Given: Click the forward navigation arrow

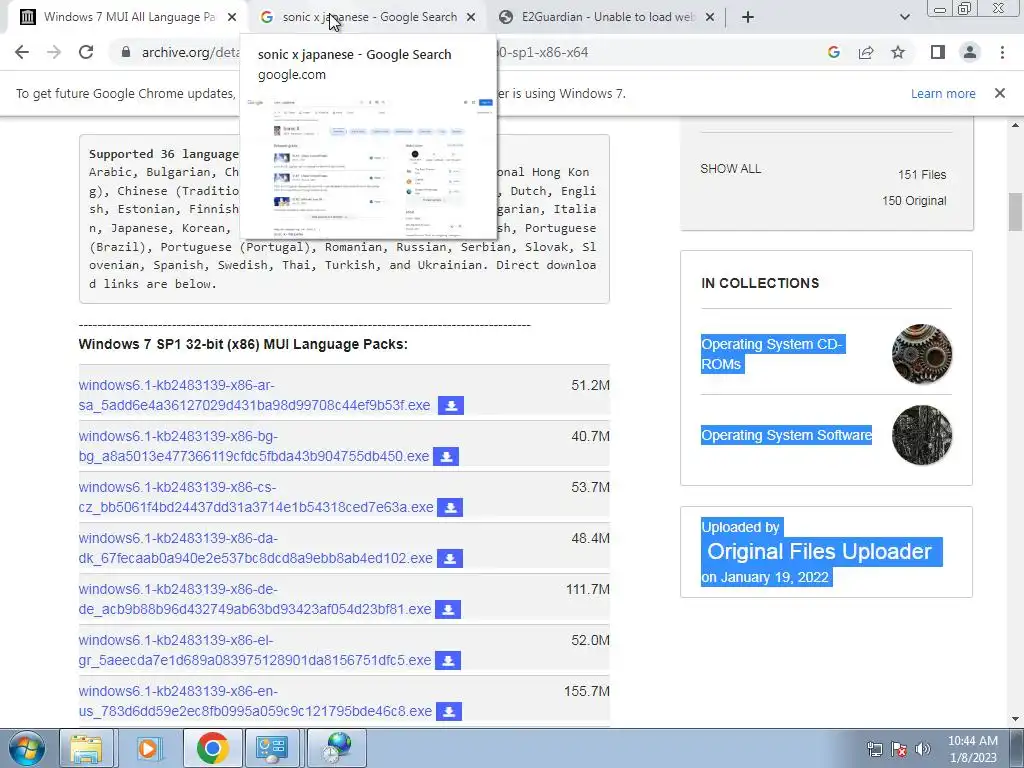Looking at the screenshot, I should (54, 52).
